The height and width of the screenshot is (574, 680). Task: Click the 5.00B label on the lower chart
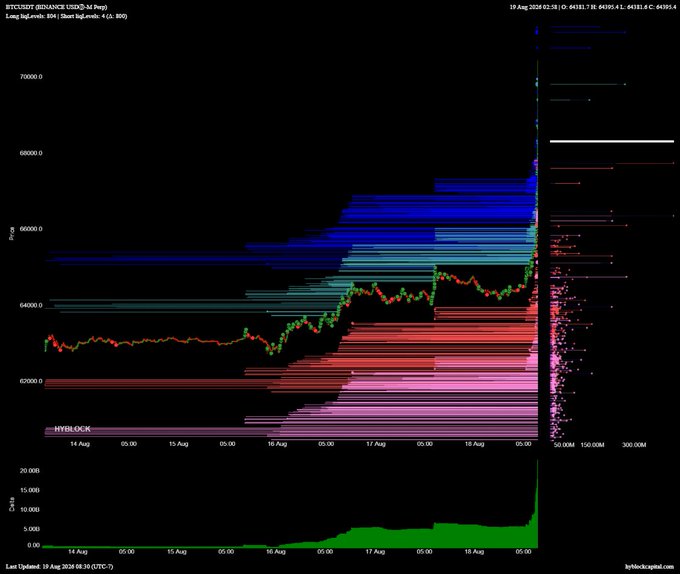(x=32, y=529)
